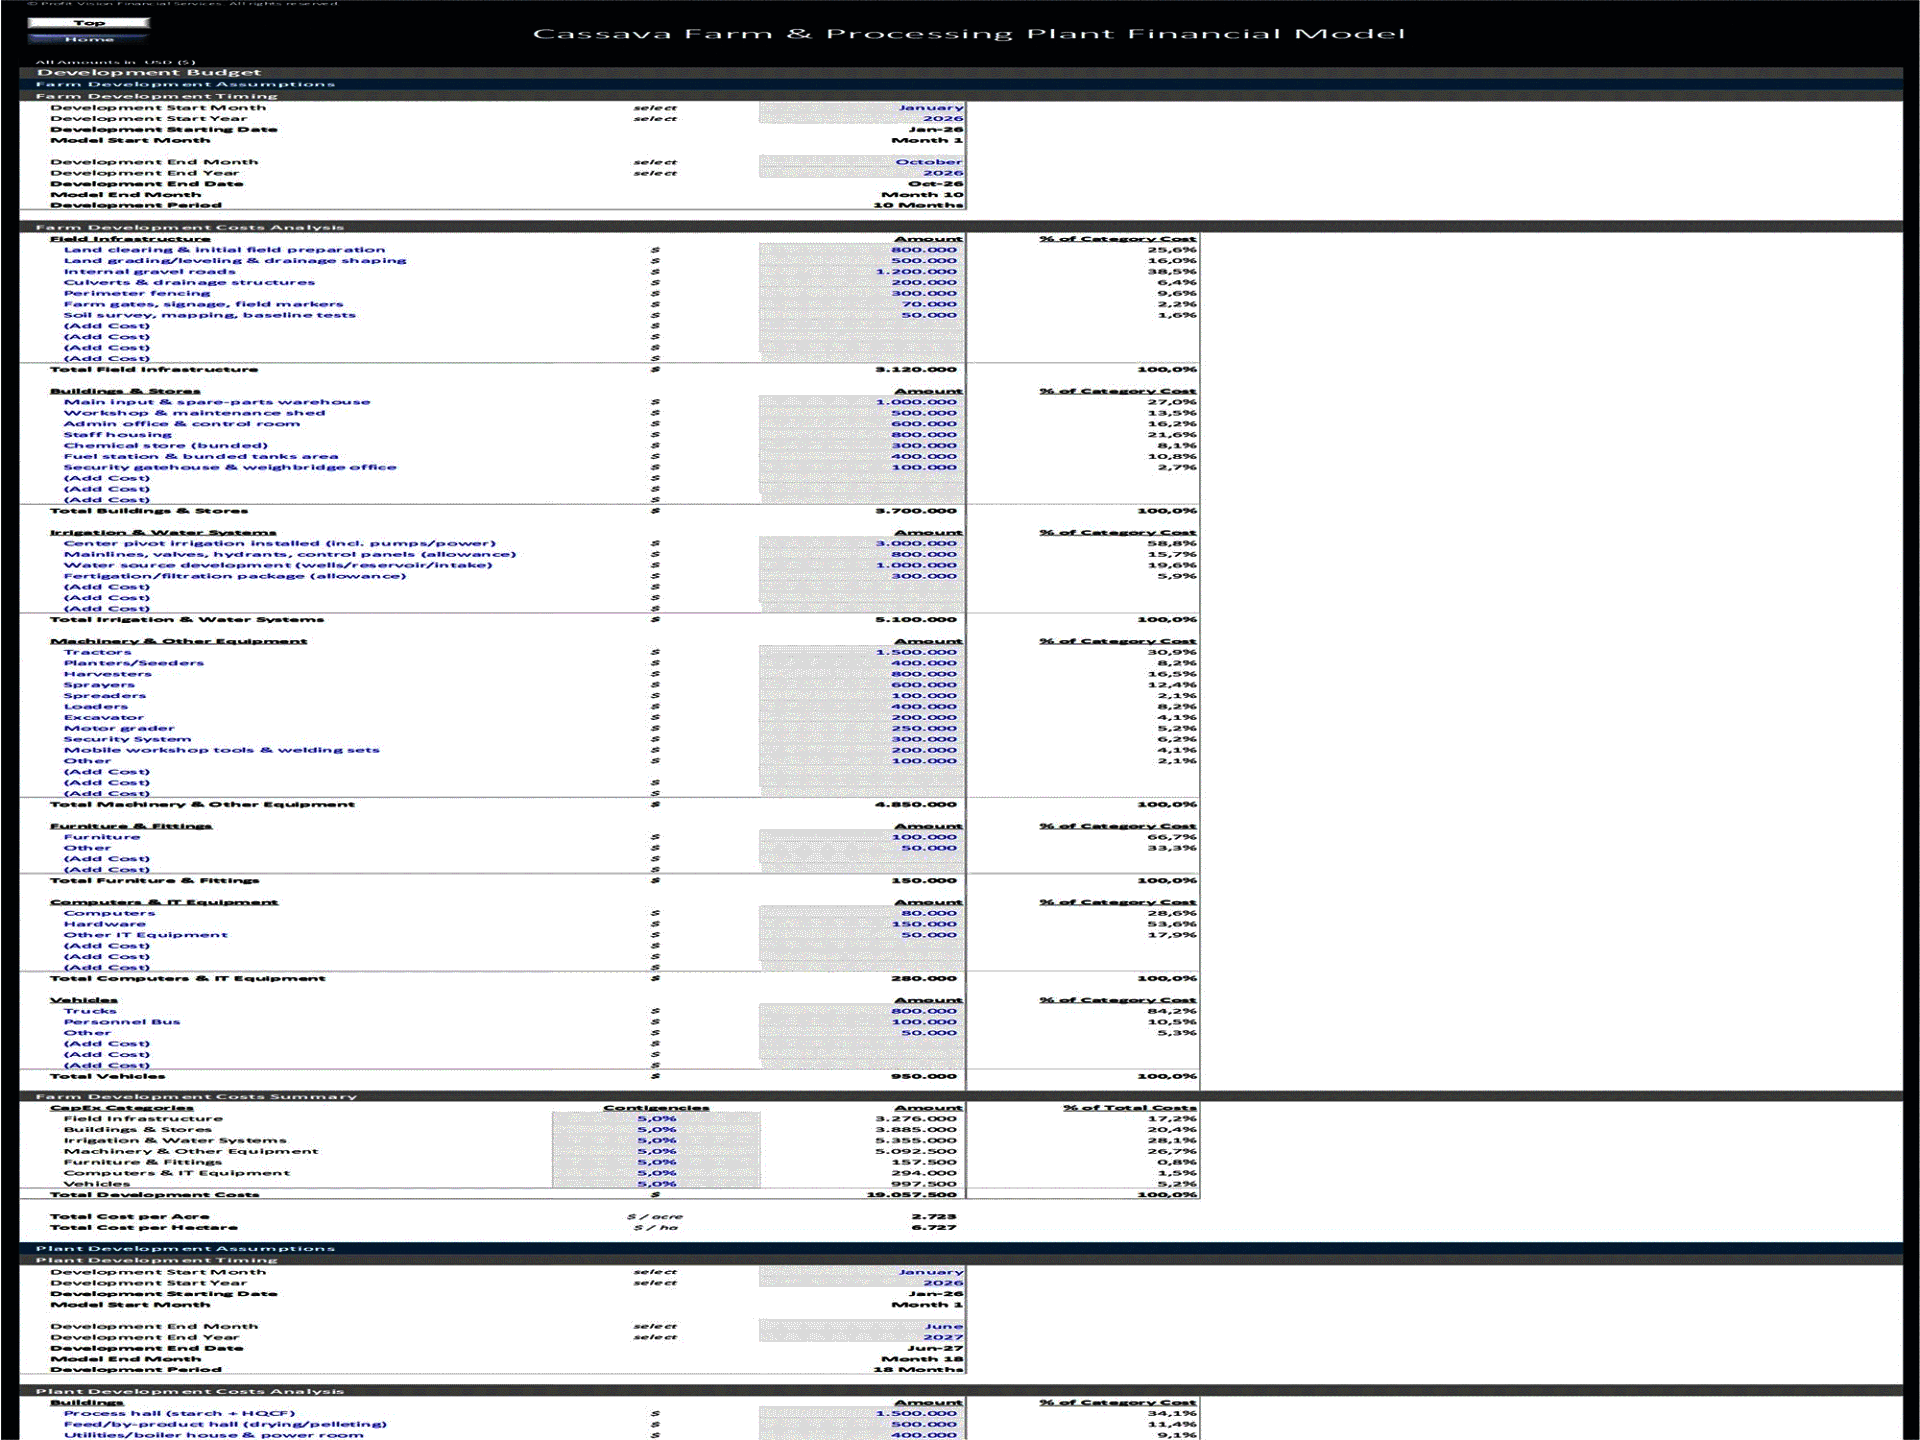
Task: Click the Total Development Costs value 19.057.500
Action: (911, 1195)
